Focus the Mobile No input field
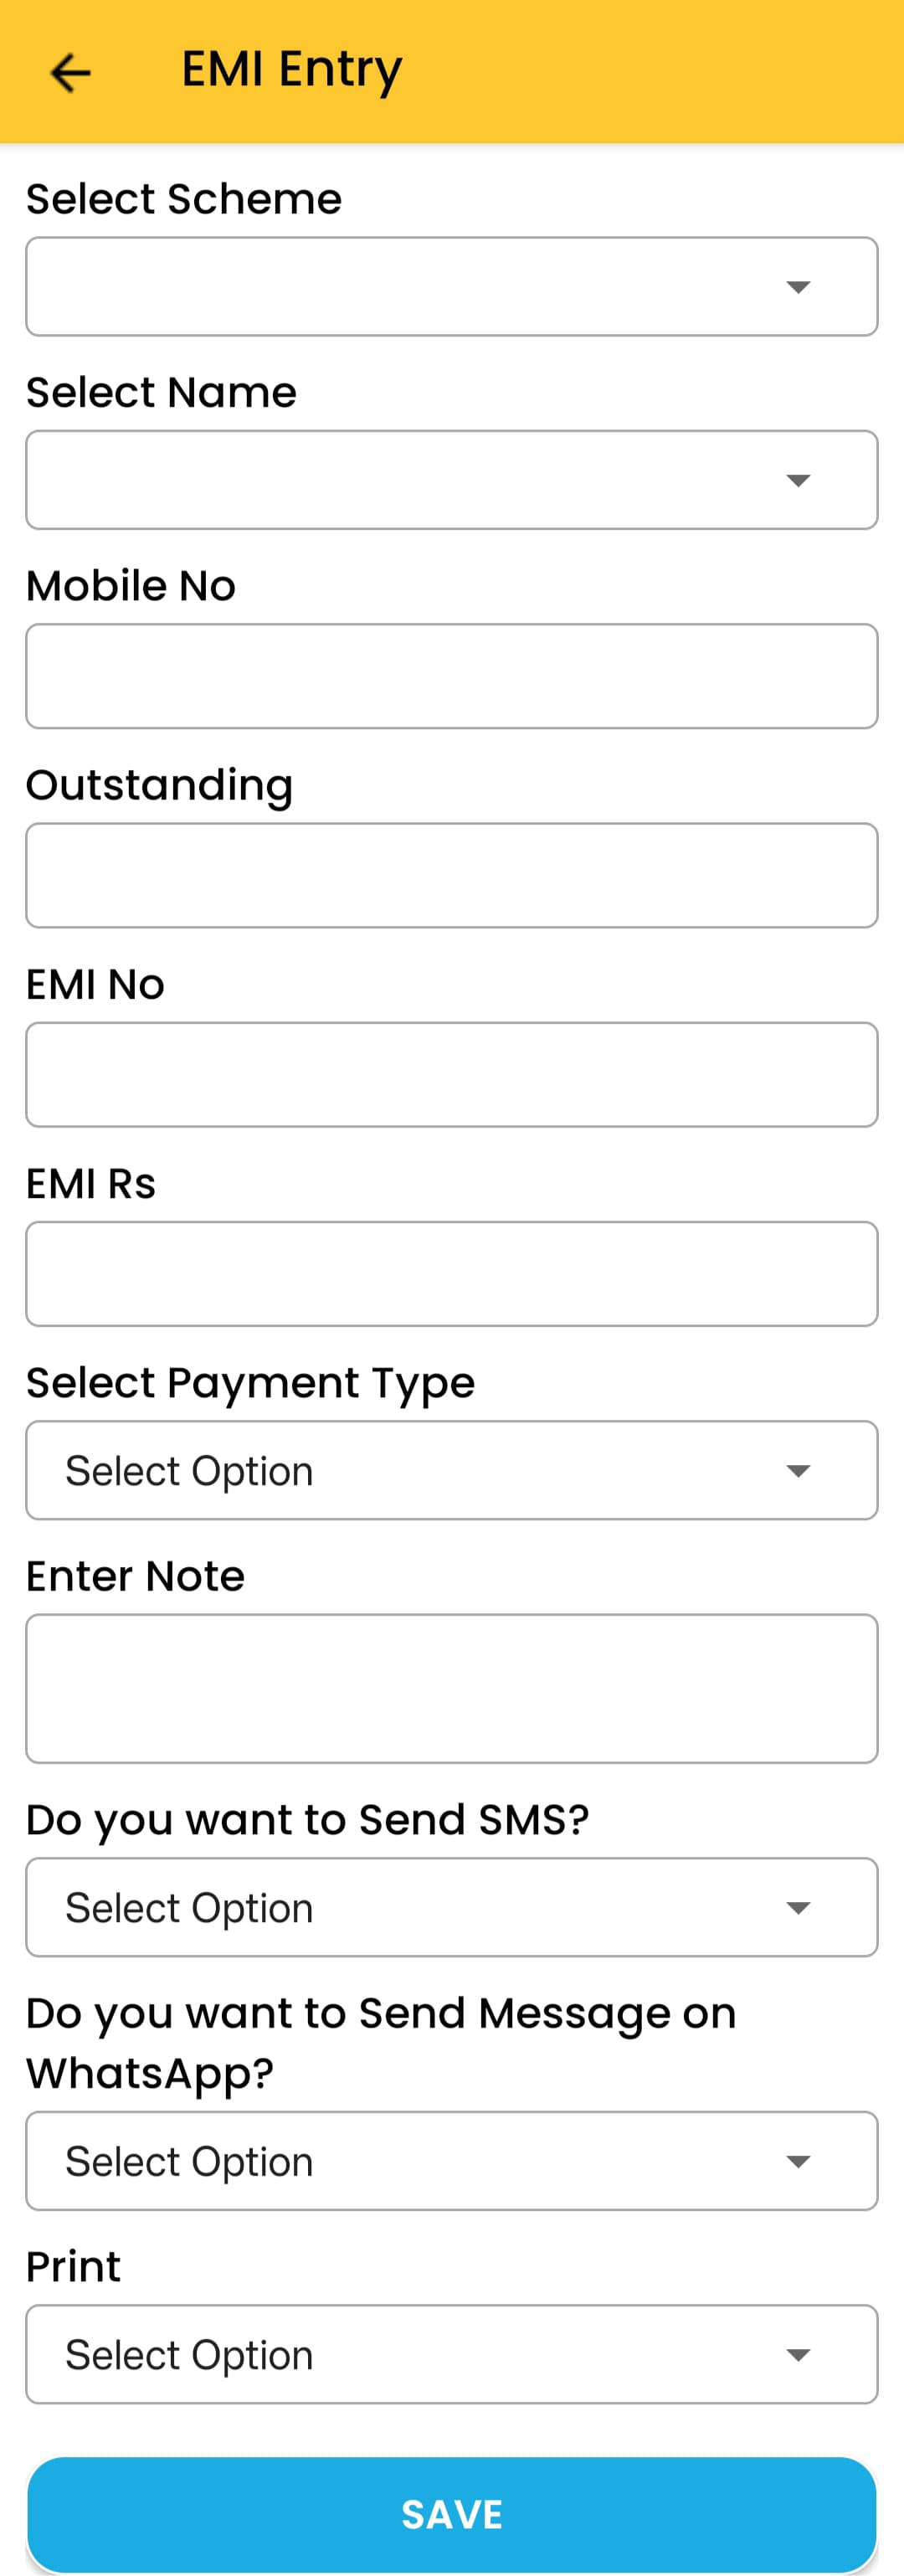 click(451, 676)
